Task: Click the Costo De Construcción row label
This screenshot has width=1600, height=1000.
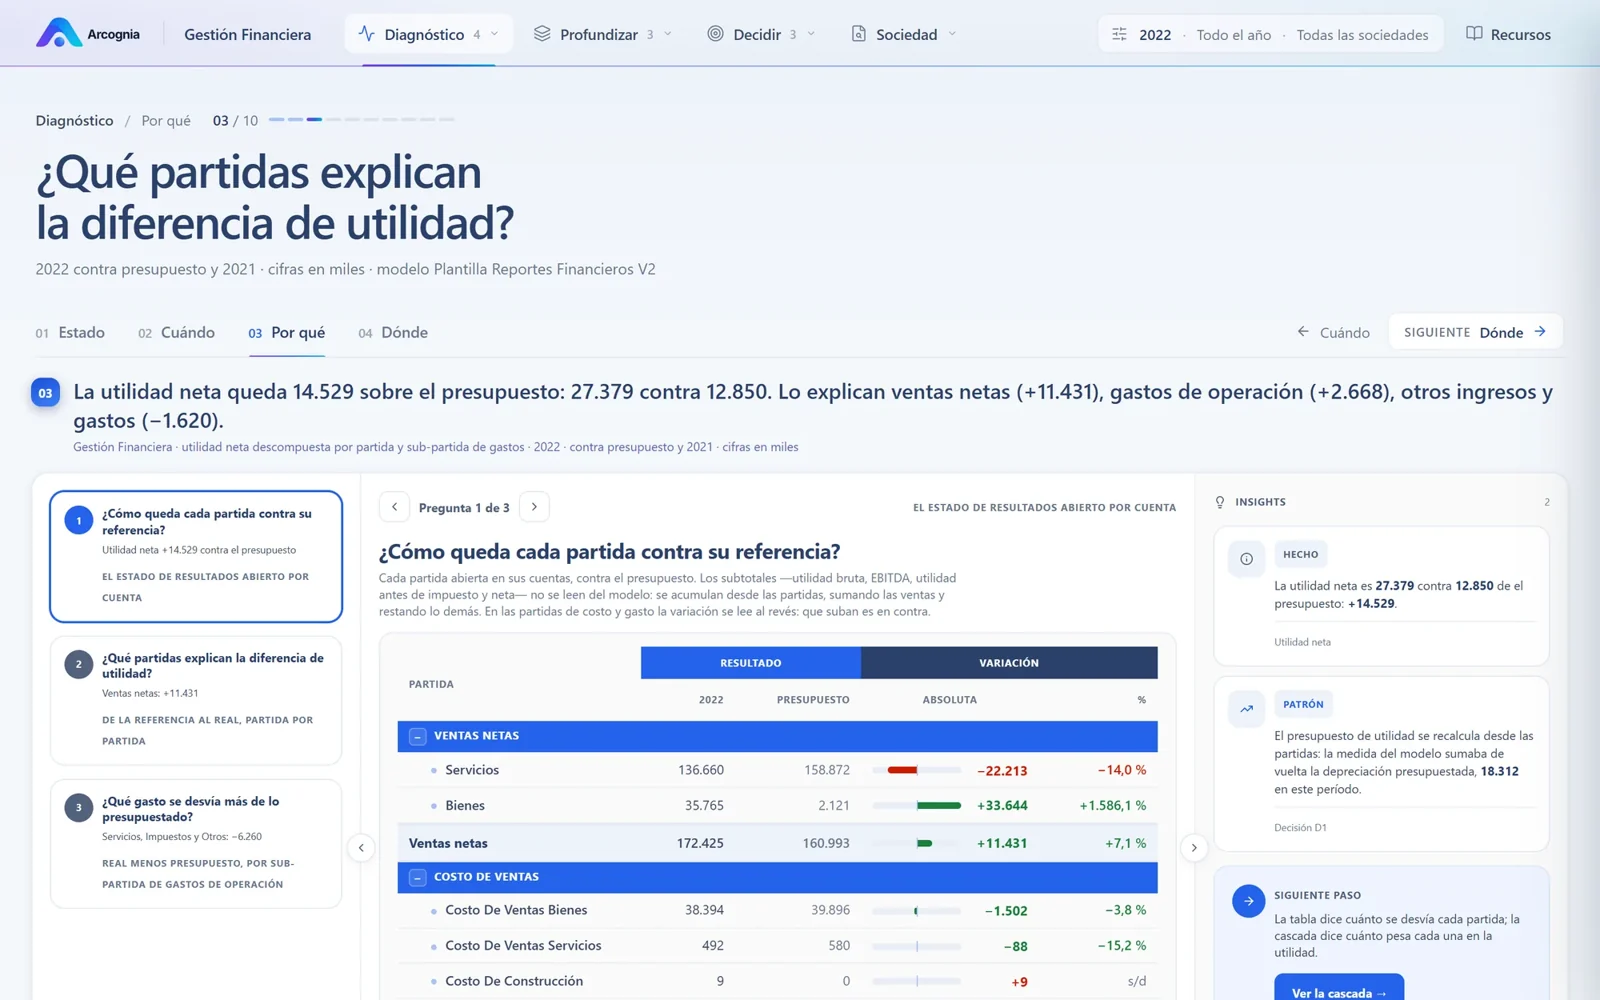Action: 514,981
